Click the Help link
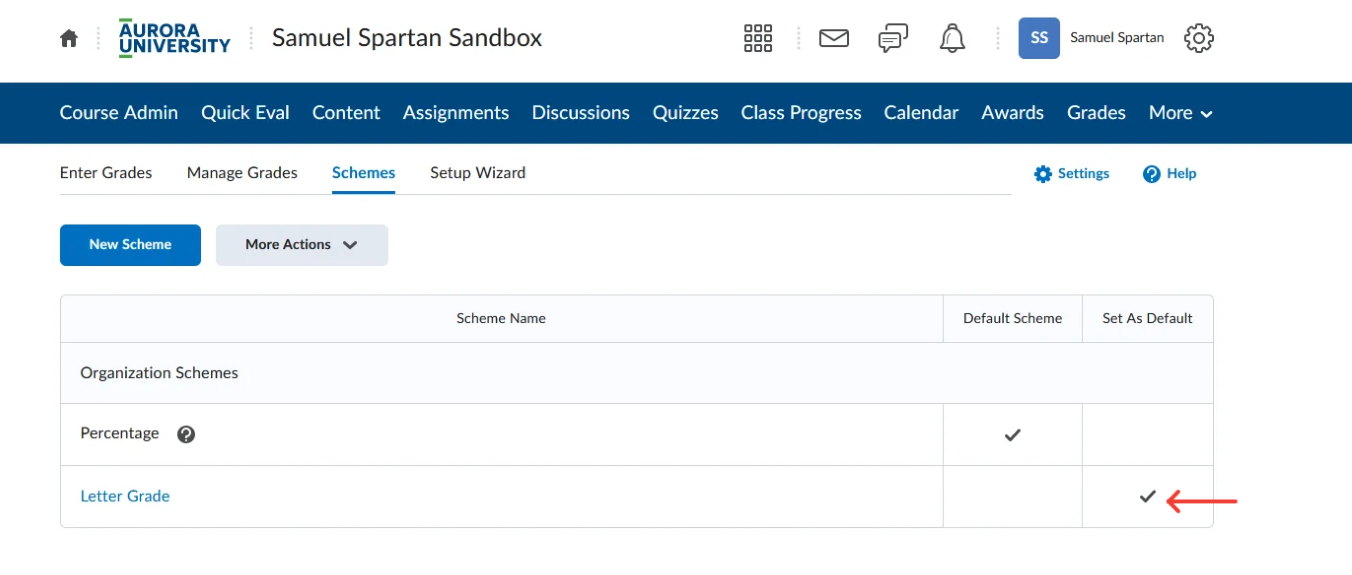Screen dimensions: 1352x575 [x=1169, y=174]
